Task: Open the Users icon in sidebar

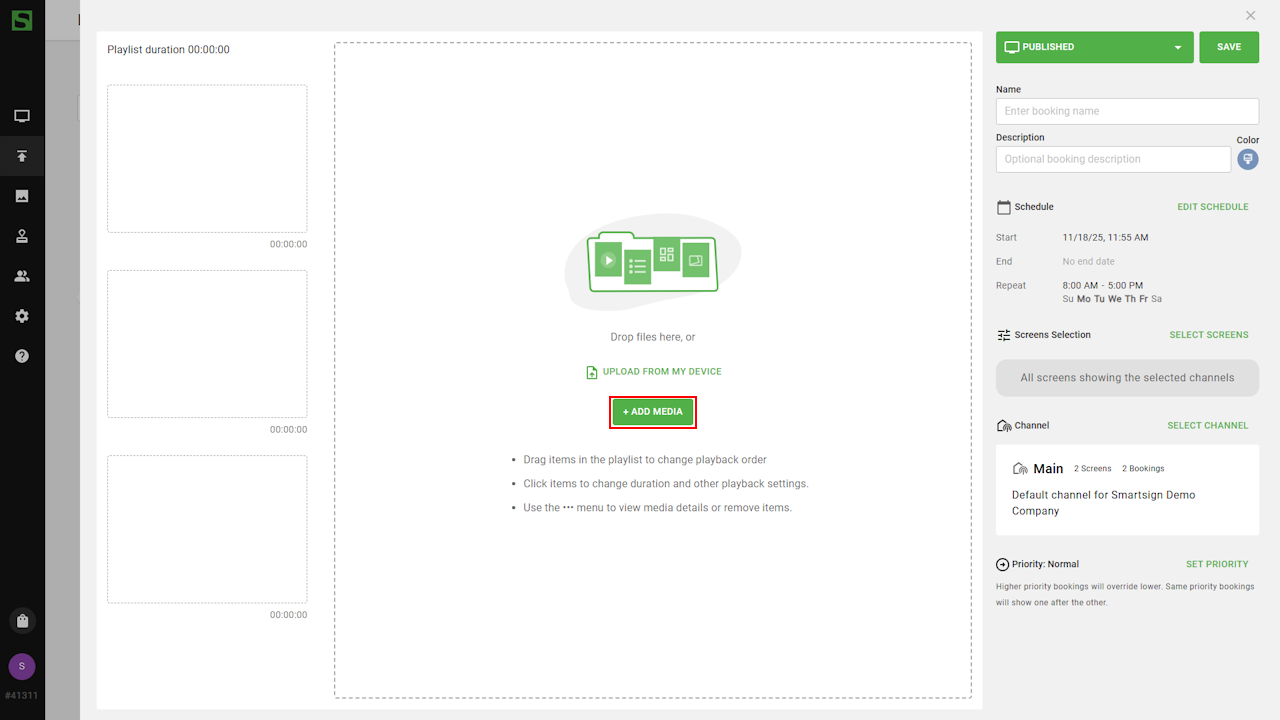Action: pyautogui.click(x=22, y=276)
